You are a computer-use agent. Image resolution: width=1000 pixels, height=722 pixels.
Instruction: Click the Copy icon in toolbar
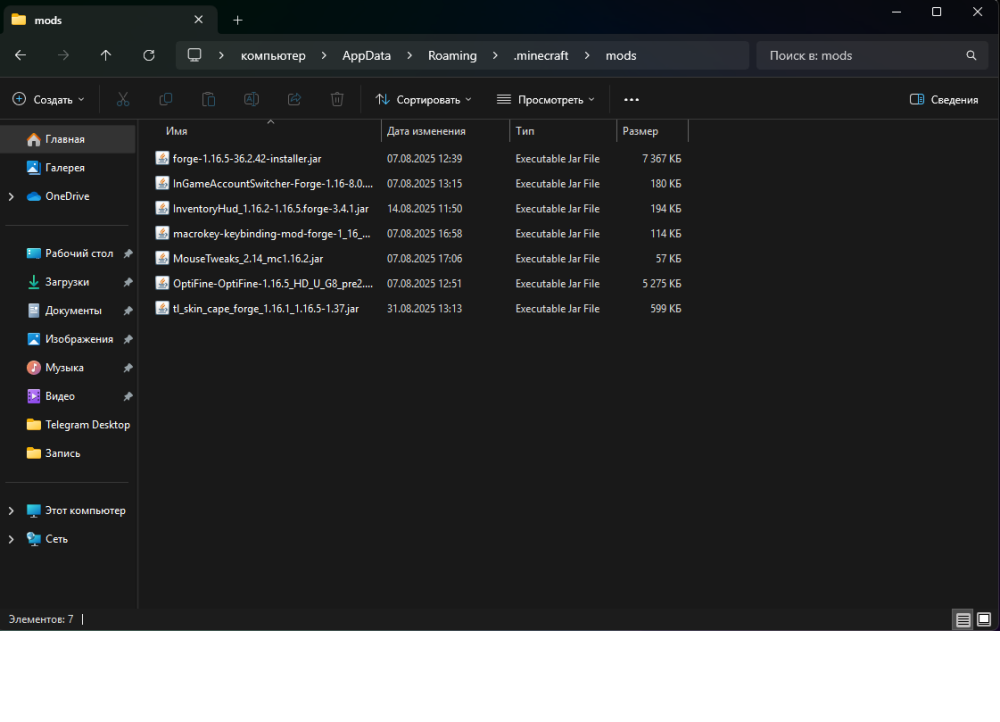pyautogui.click(x=165, y=99)
